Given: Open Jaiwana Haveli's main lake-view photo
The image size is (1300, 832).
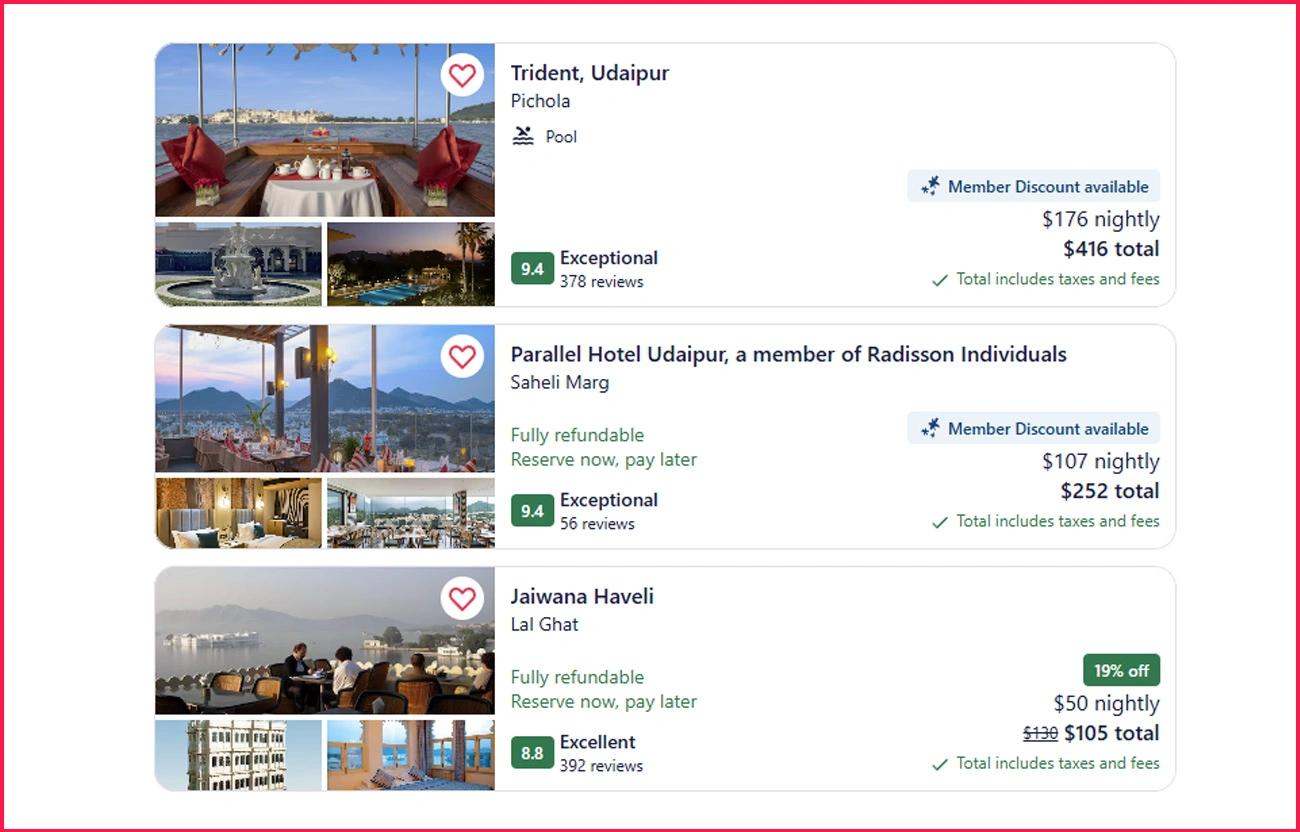Looking at the screenshot, I should [x=325, y=640].
